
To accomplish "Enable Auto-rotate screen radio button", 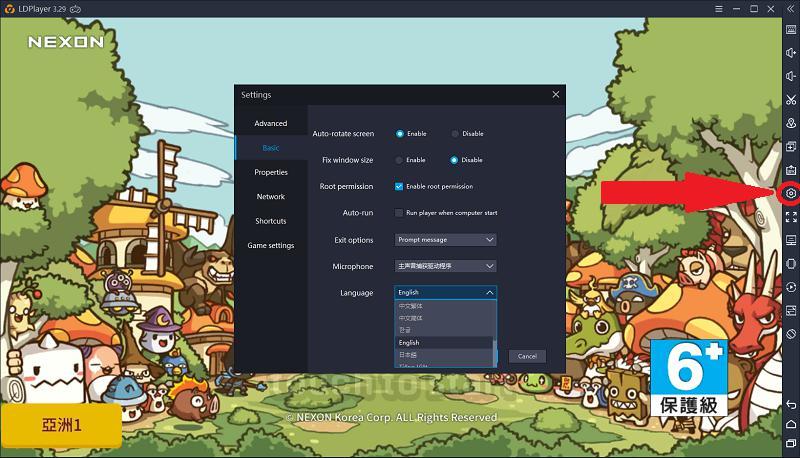I will (400, 134).
